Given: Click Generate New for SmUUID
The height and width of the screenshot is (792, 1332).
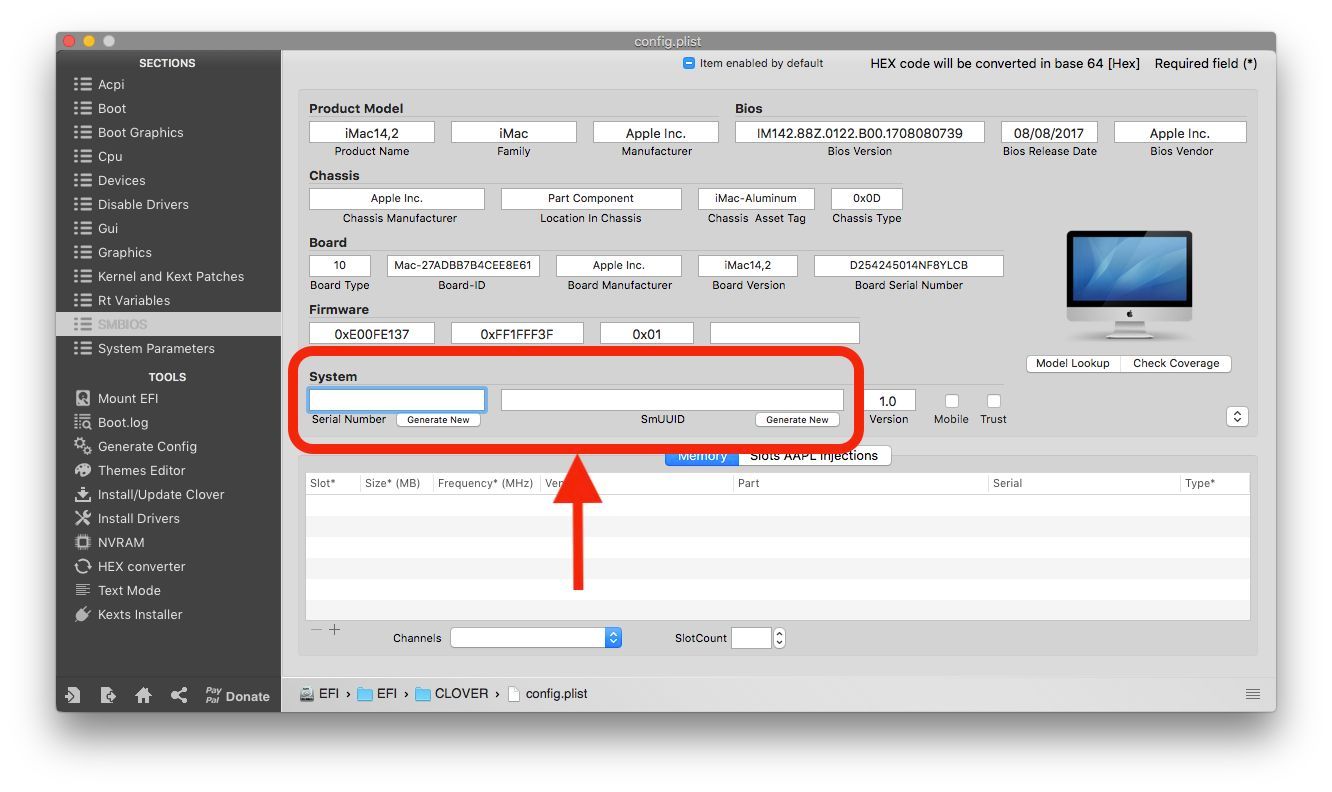Looking at the screenshot, I should pos(797,420).
